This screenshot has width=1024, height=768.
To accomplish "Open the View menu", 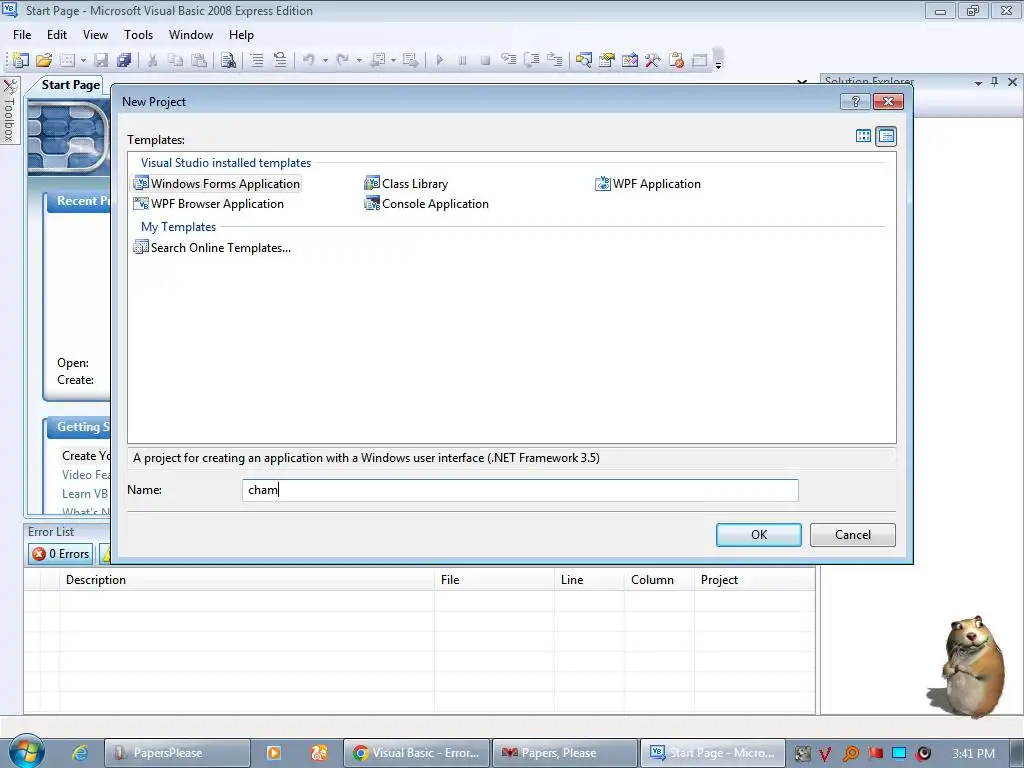I will [95, 35].
